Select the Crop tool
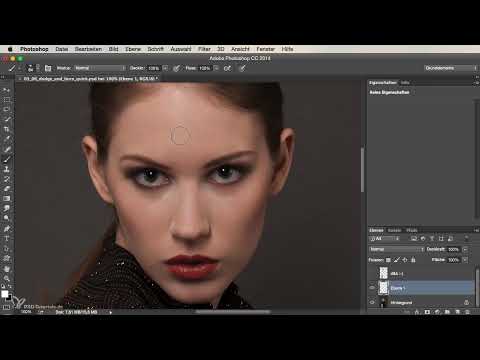 coord(6,129)
